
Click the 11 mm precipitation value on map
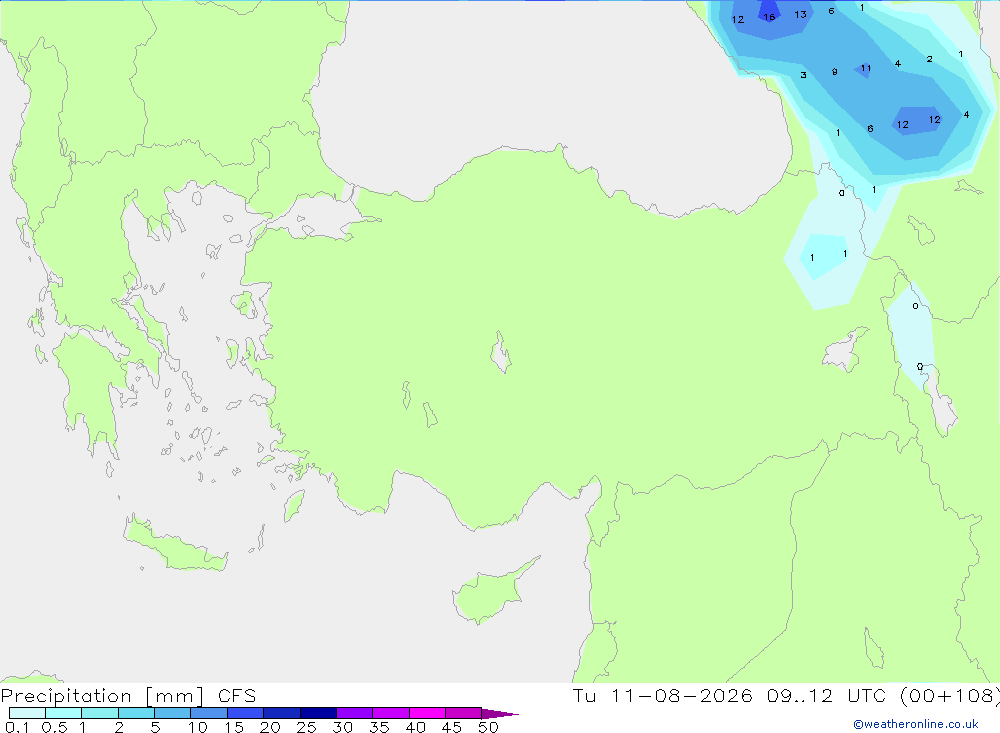865,68
